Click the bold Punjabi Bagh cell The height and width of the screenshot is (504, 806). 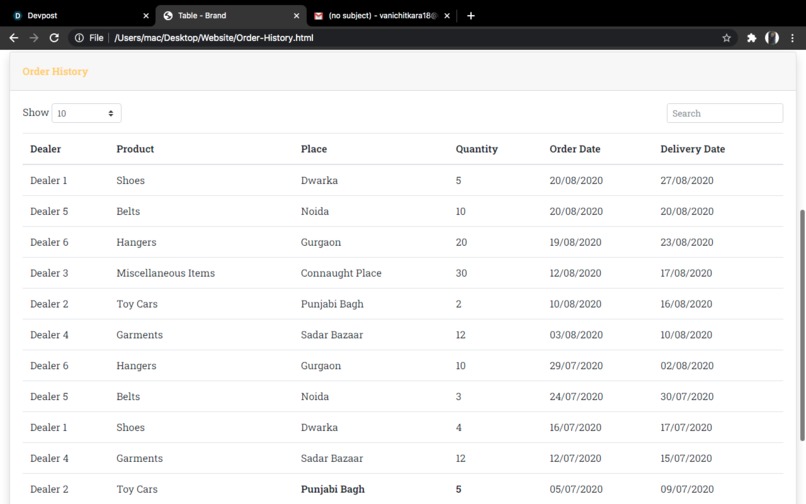[333, 489]
